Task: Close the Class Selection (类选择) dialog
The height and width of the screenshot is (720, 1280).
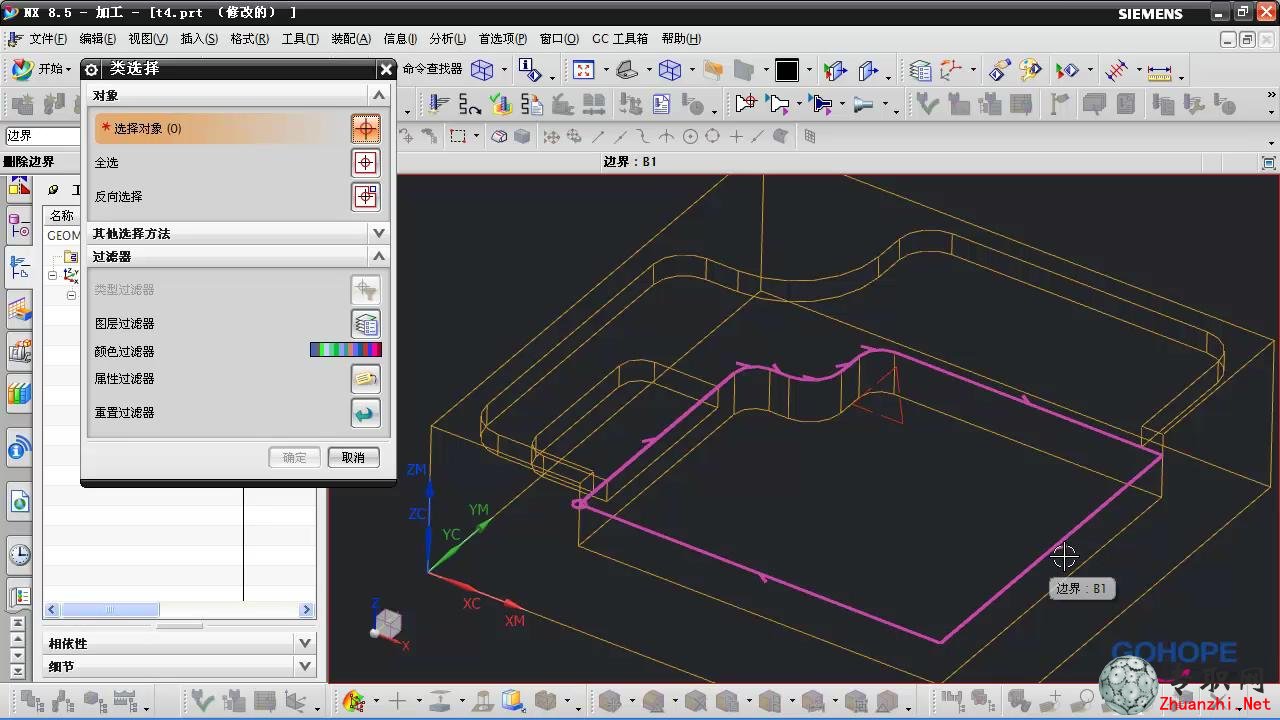Action: point(386,69)
